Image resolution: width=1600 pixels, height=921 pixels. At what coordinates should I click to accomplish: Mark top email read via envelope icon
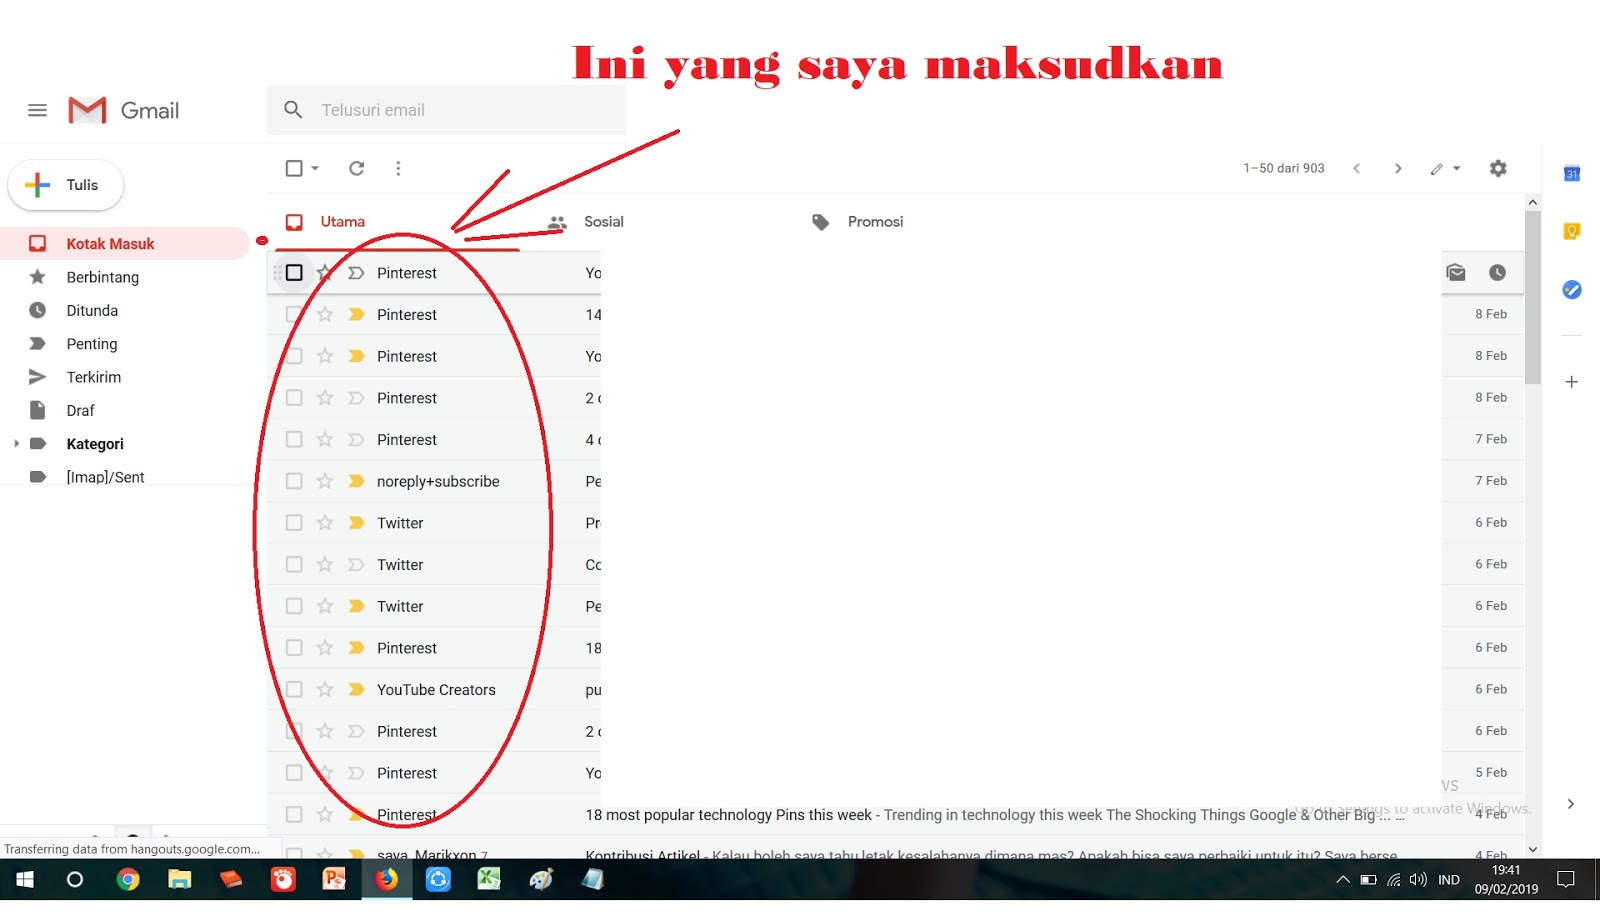pos(1456,272)
